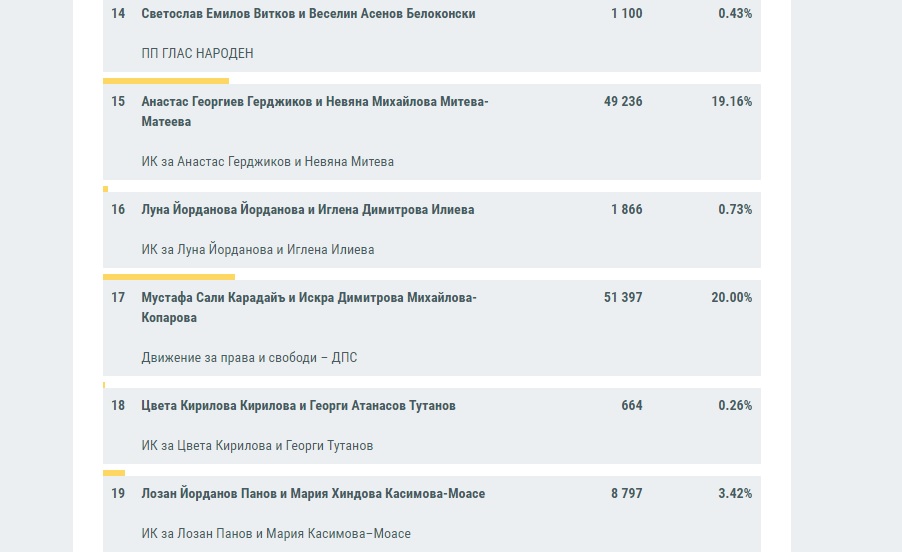Click yellow progress bar above candidate 15
Image resolution: width=902 pixels, height=552 pixels.
(x=166, y=81)
